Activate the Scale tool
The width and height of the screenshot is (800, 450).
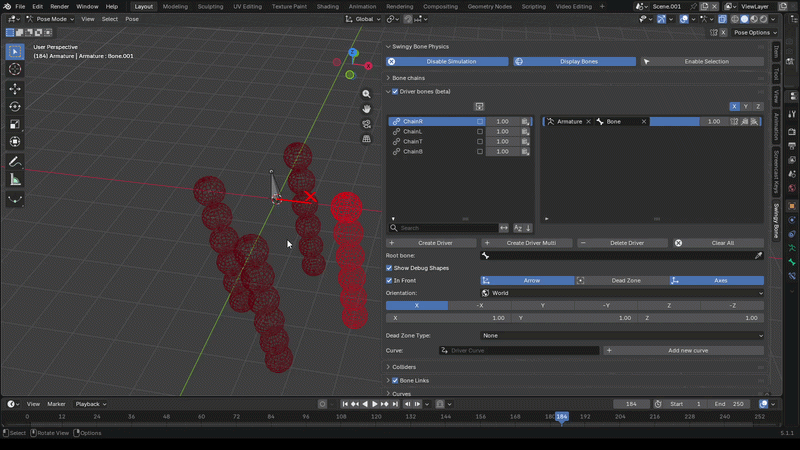click(15, 124)
